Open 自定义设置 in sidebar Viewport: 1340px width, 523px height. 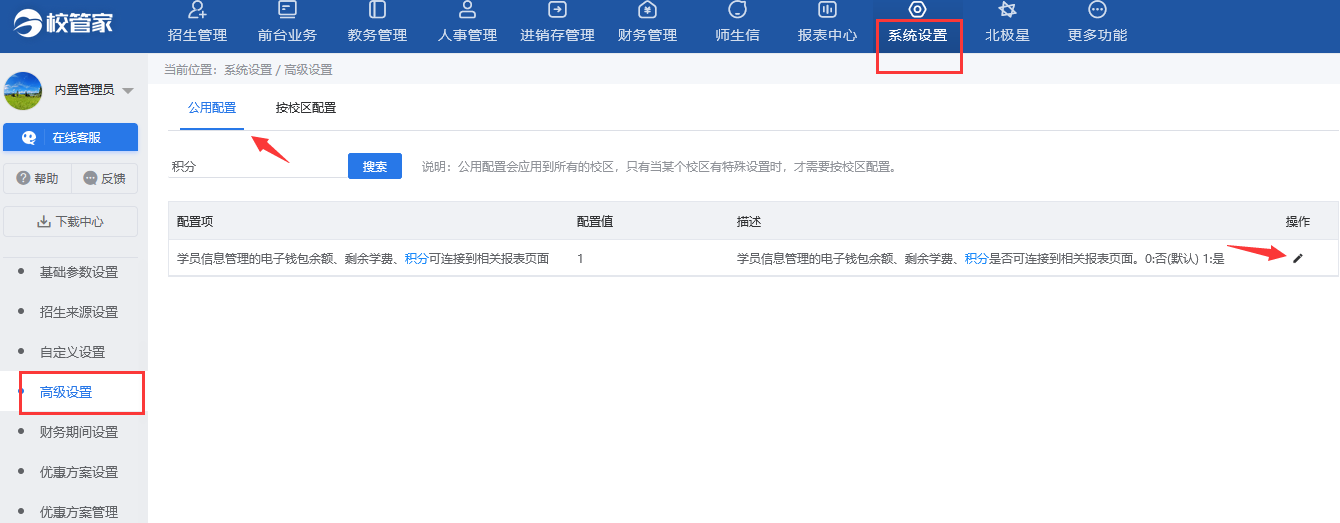(72, 352)
